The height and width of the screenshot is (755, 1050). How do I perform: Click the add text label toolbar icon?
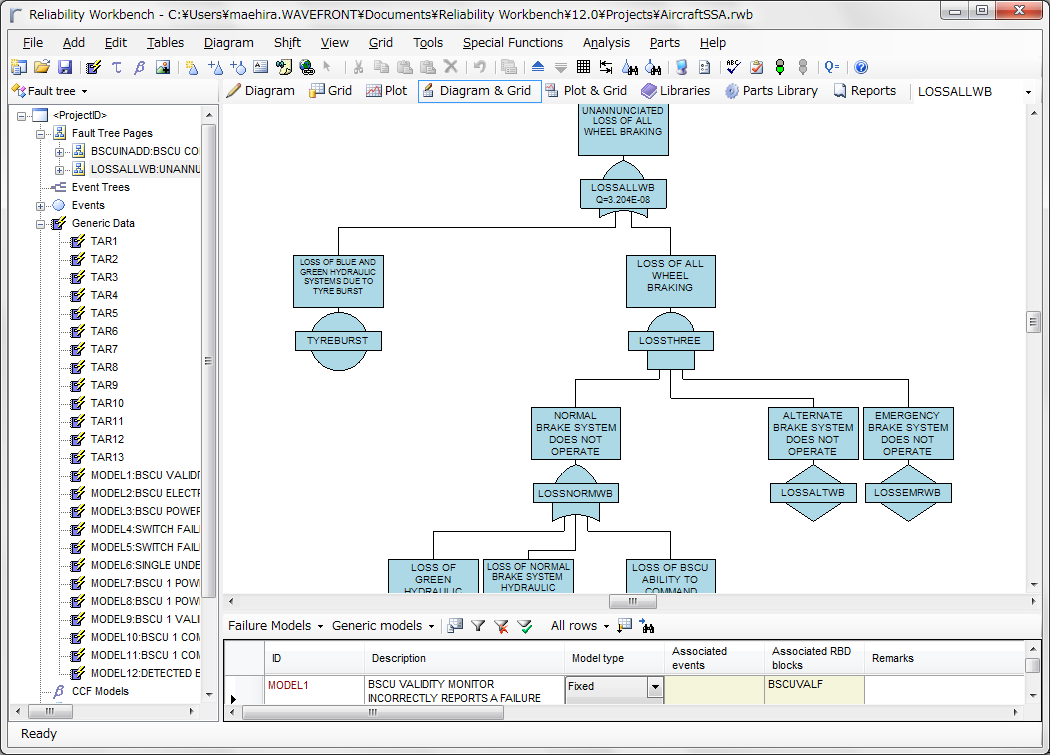click(260, 67)
